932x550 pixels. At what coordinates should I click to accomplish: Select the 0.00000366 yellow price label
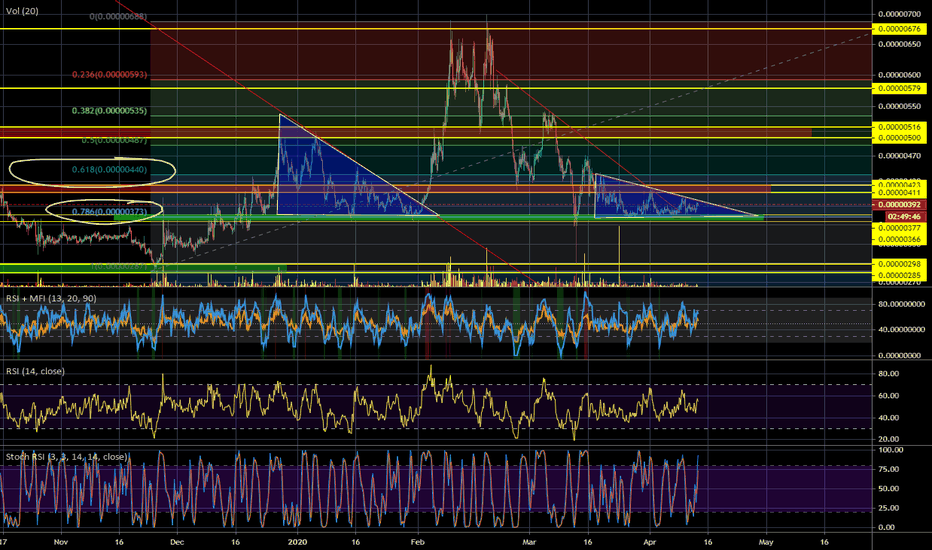pyautogui.click(x=899, y=240)
